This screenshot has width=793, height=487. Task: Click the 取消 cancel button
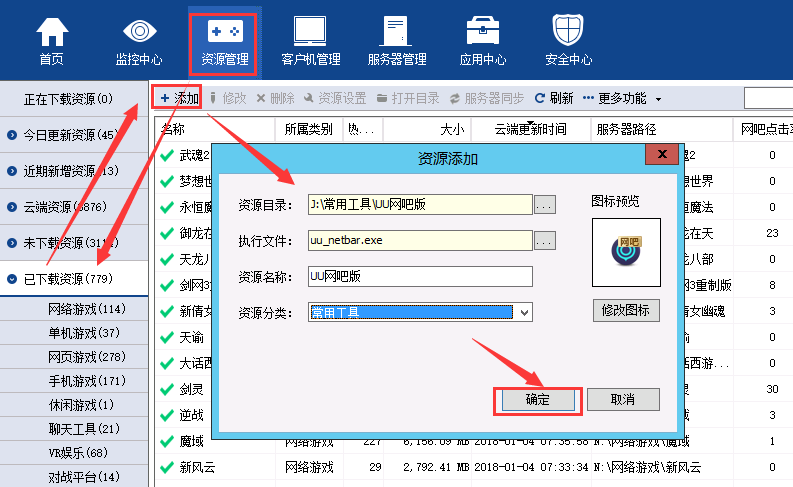pyautogui.click(x=622, y=399)
